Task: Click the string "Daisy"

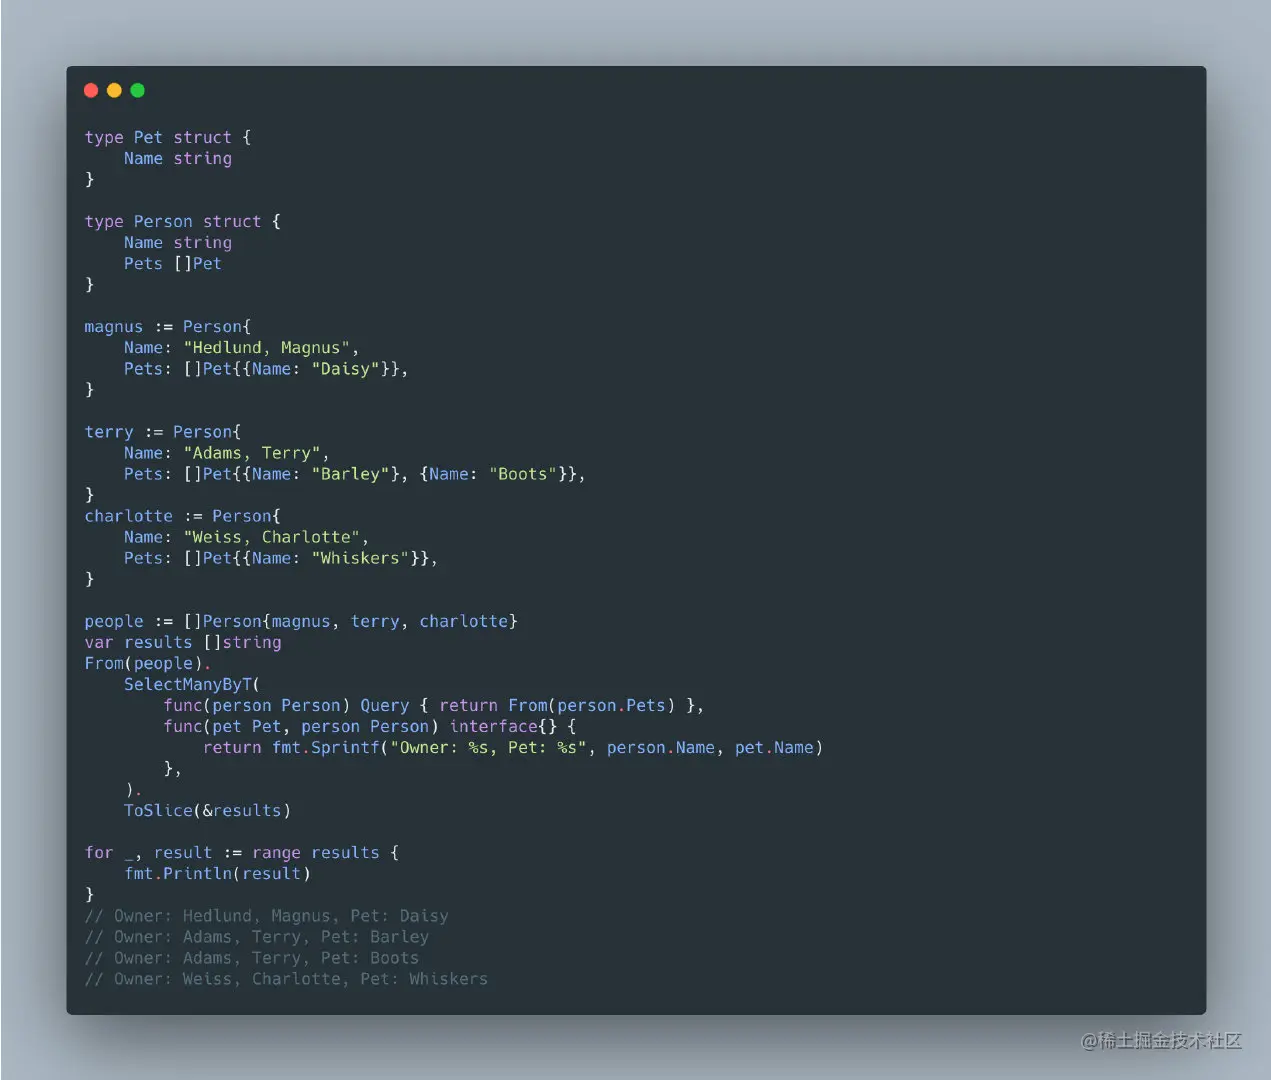Action: (346, 368)
